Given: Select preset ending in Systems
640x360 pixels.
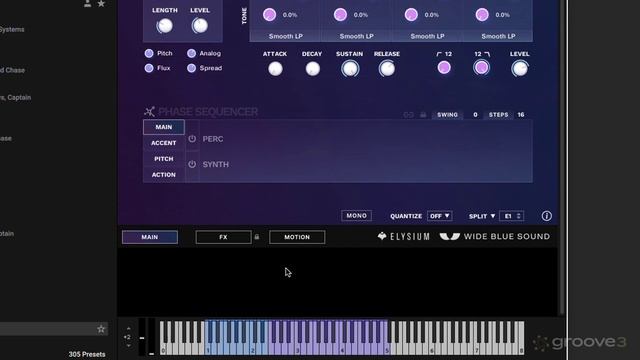Looking at the screenshot, I should click(x=12, y=29).
